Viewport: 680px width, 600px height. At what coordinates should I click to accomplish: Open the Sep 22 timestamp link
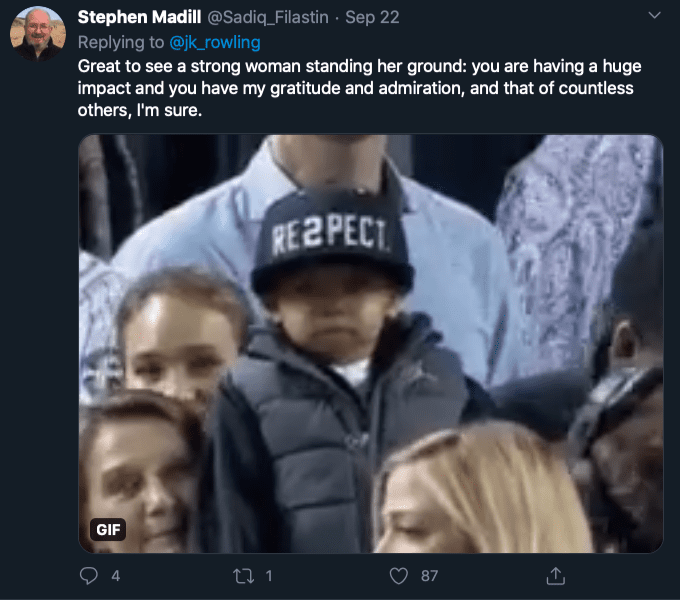pyautogui.click(x=366, y=18)
